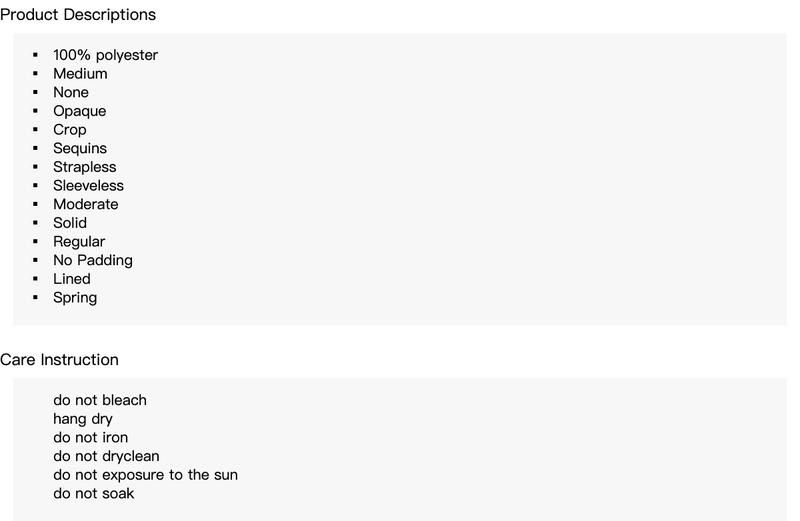Image resolution: width=800 pixels, height=521 pixels.
Task: Select the do not bleach line
Action: click(x=100, y=400)
